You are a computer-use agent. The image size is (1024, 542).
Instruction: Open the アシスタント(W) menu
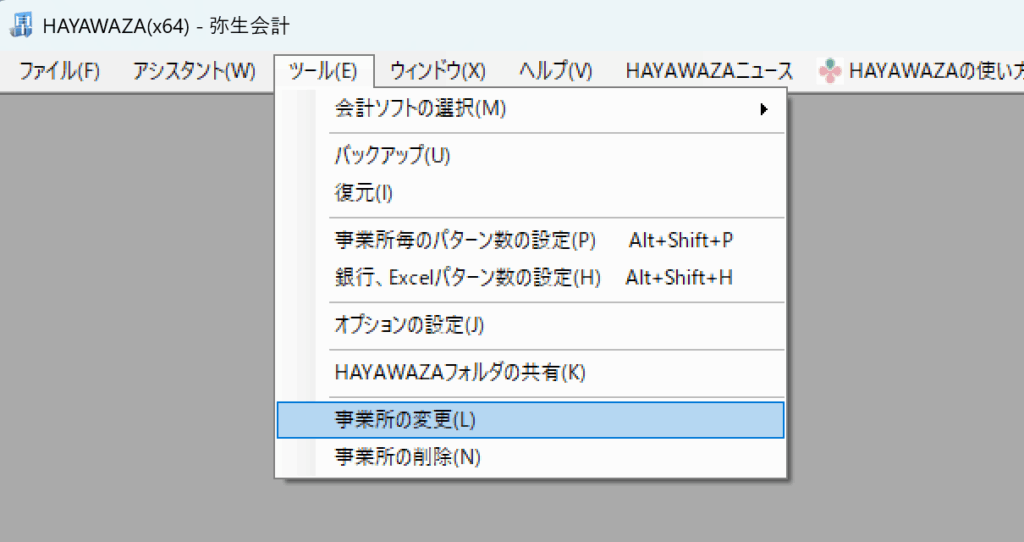coord(194,71)
